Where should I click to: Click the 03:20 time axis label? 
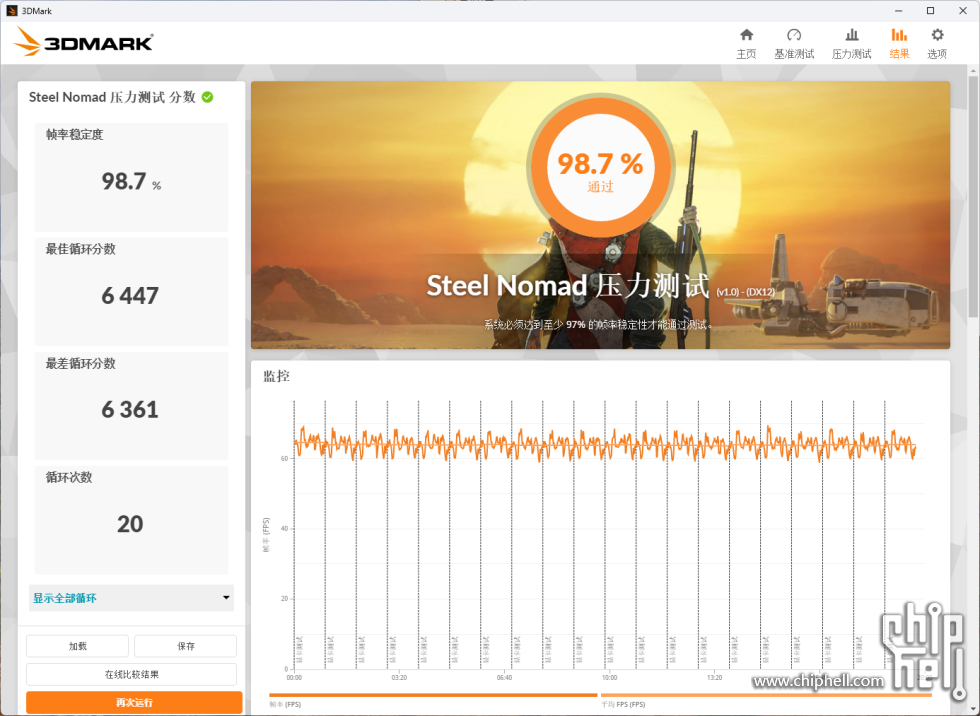pyautogui.click(x=399, y=677)
